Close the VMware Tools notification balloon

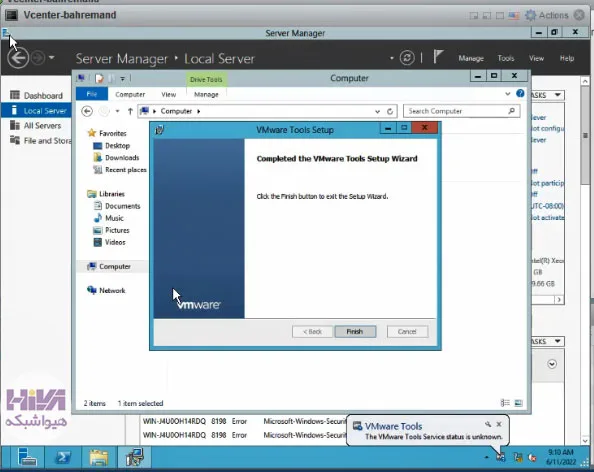[499, 424]
